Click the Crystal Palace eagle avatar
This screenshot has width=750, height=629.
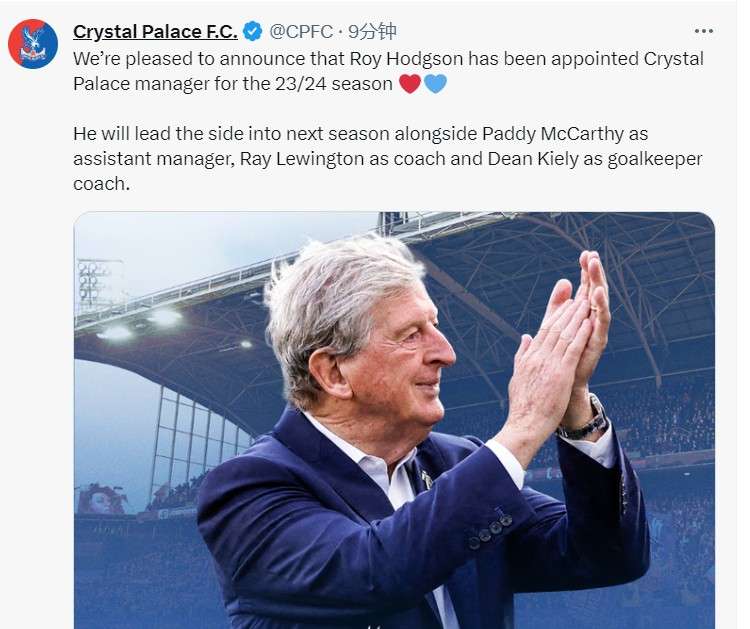pos(33,44)
